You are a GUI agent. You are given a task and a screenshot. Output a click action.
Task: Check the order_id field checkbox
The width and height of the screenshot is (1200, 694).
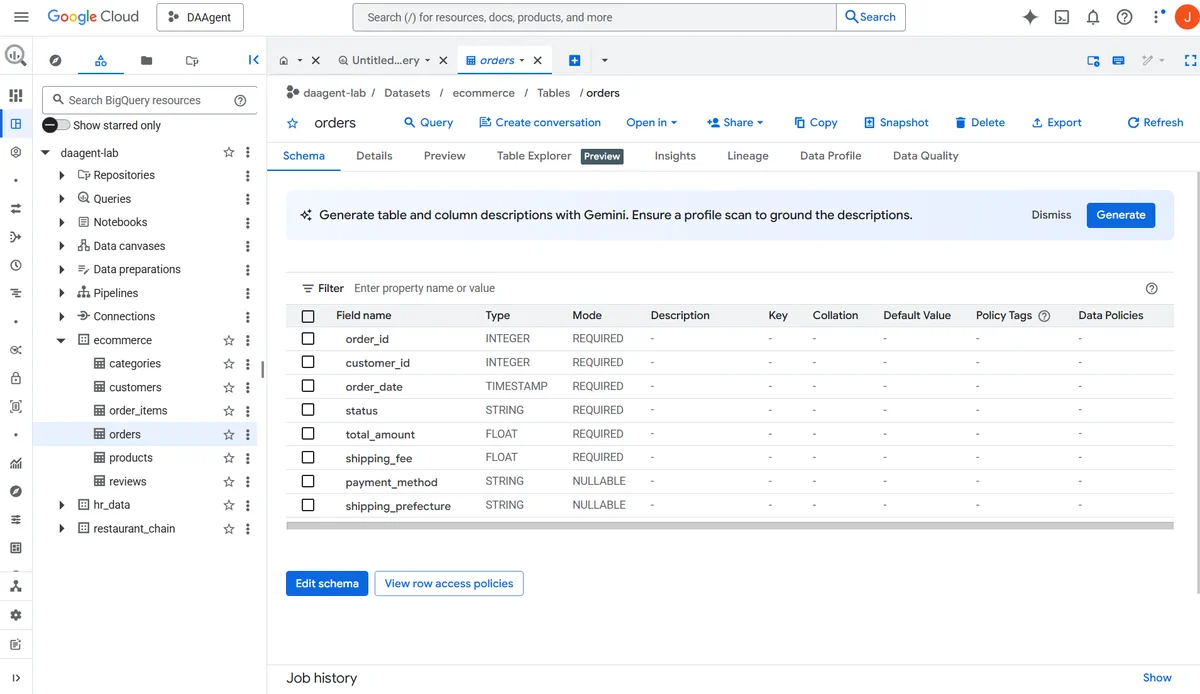(308, 339)
